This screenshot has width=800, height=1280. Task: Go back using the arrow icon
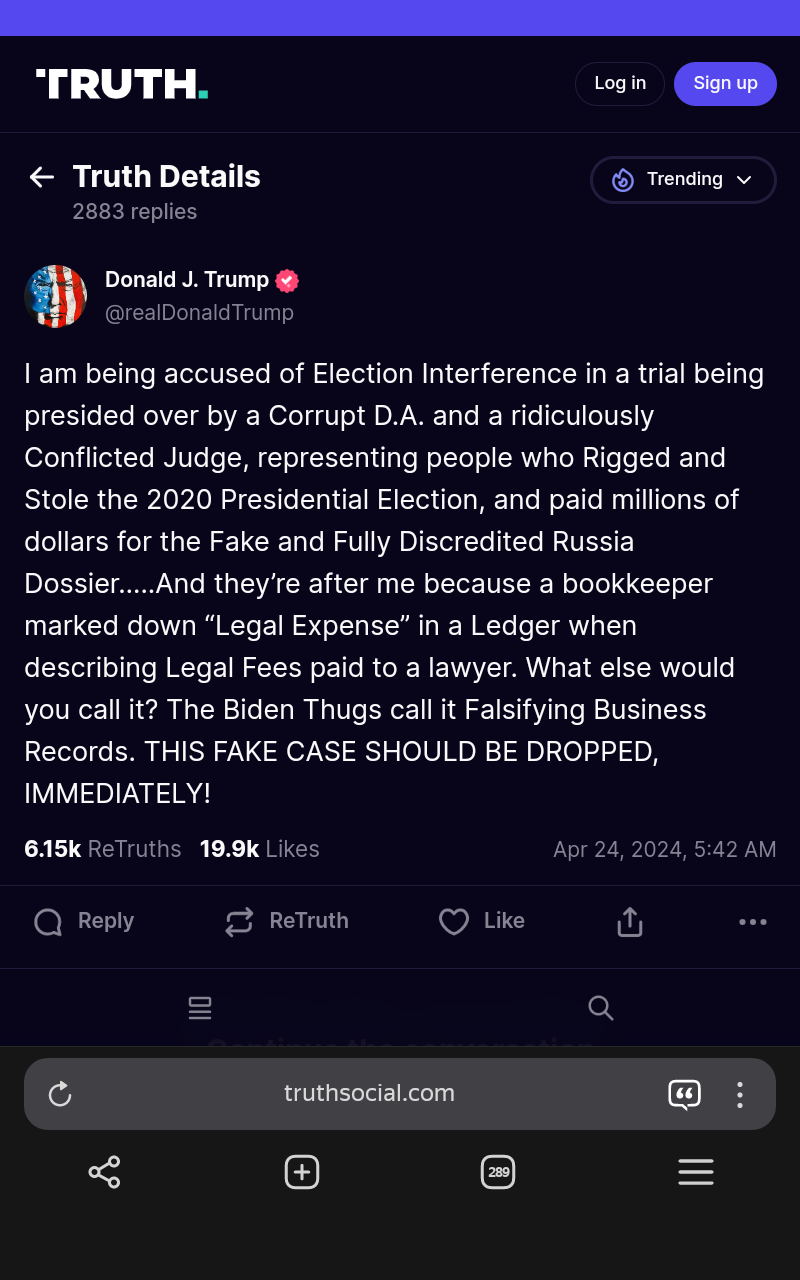(41, 177)
